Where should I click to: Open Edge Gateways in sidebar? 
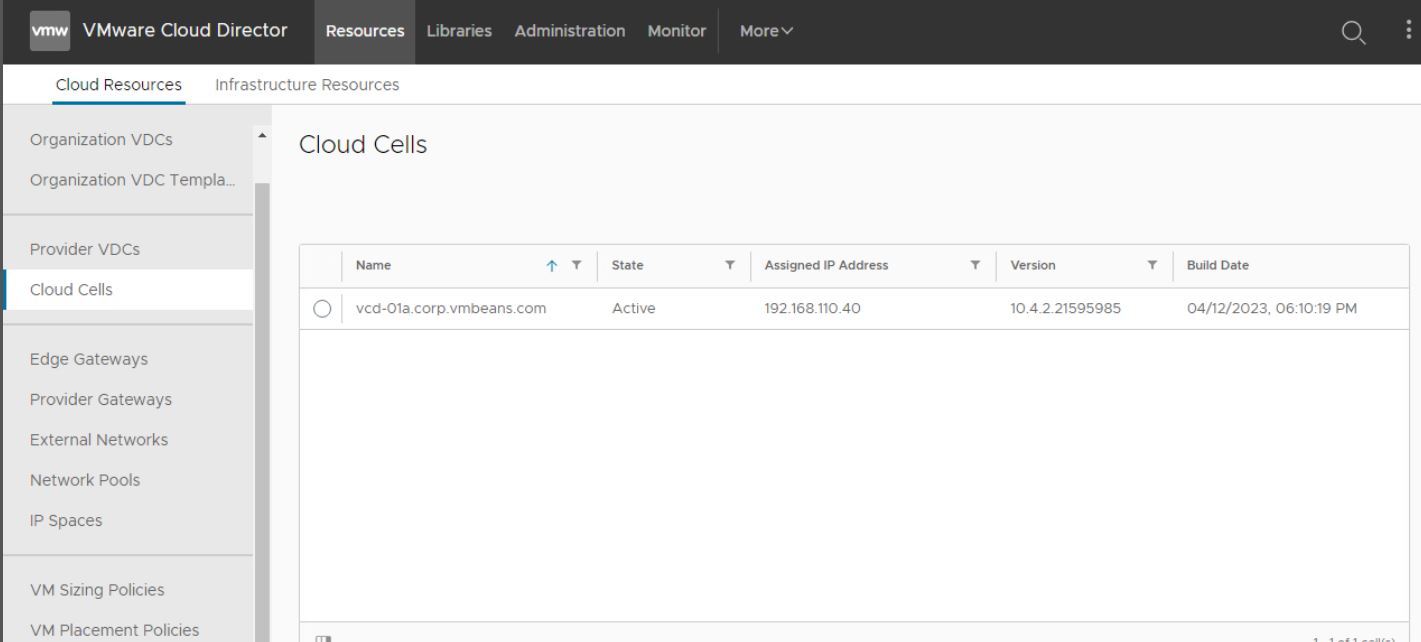(89, 359)
